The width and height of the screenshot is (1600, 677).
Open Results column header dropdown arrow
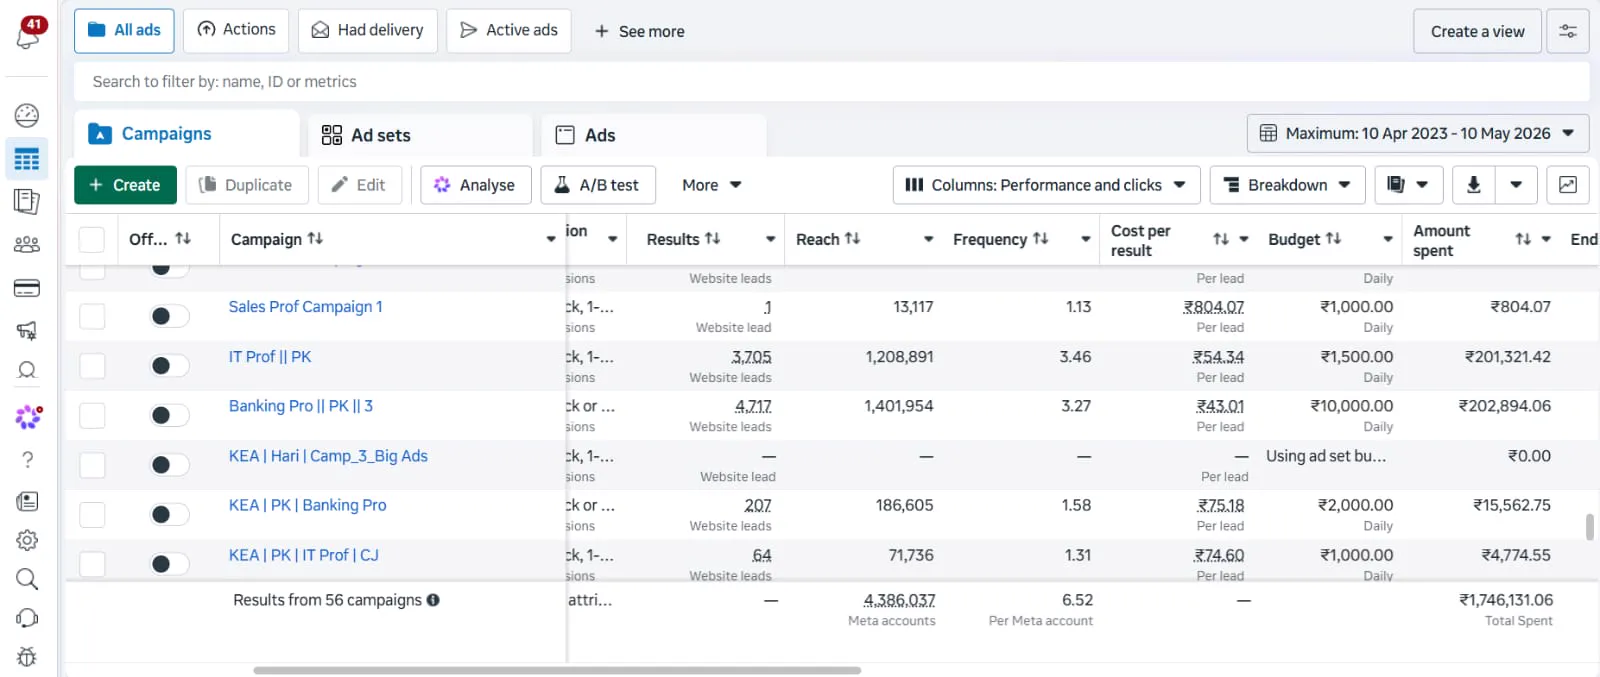[x=770, y=239]
